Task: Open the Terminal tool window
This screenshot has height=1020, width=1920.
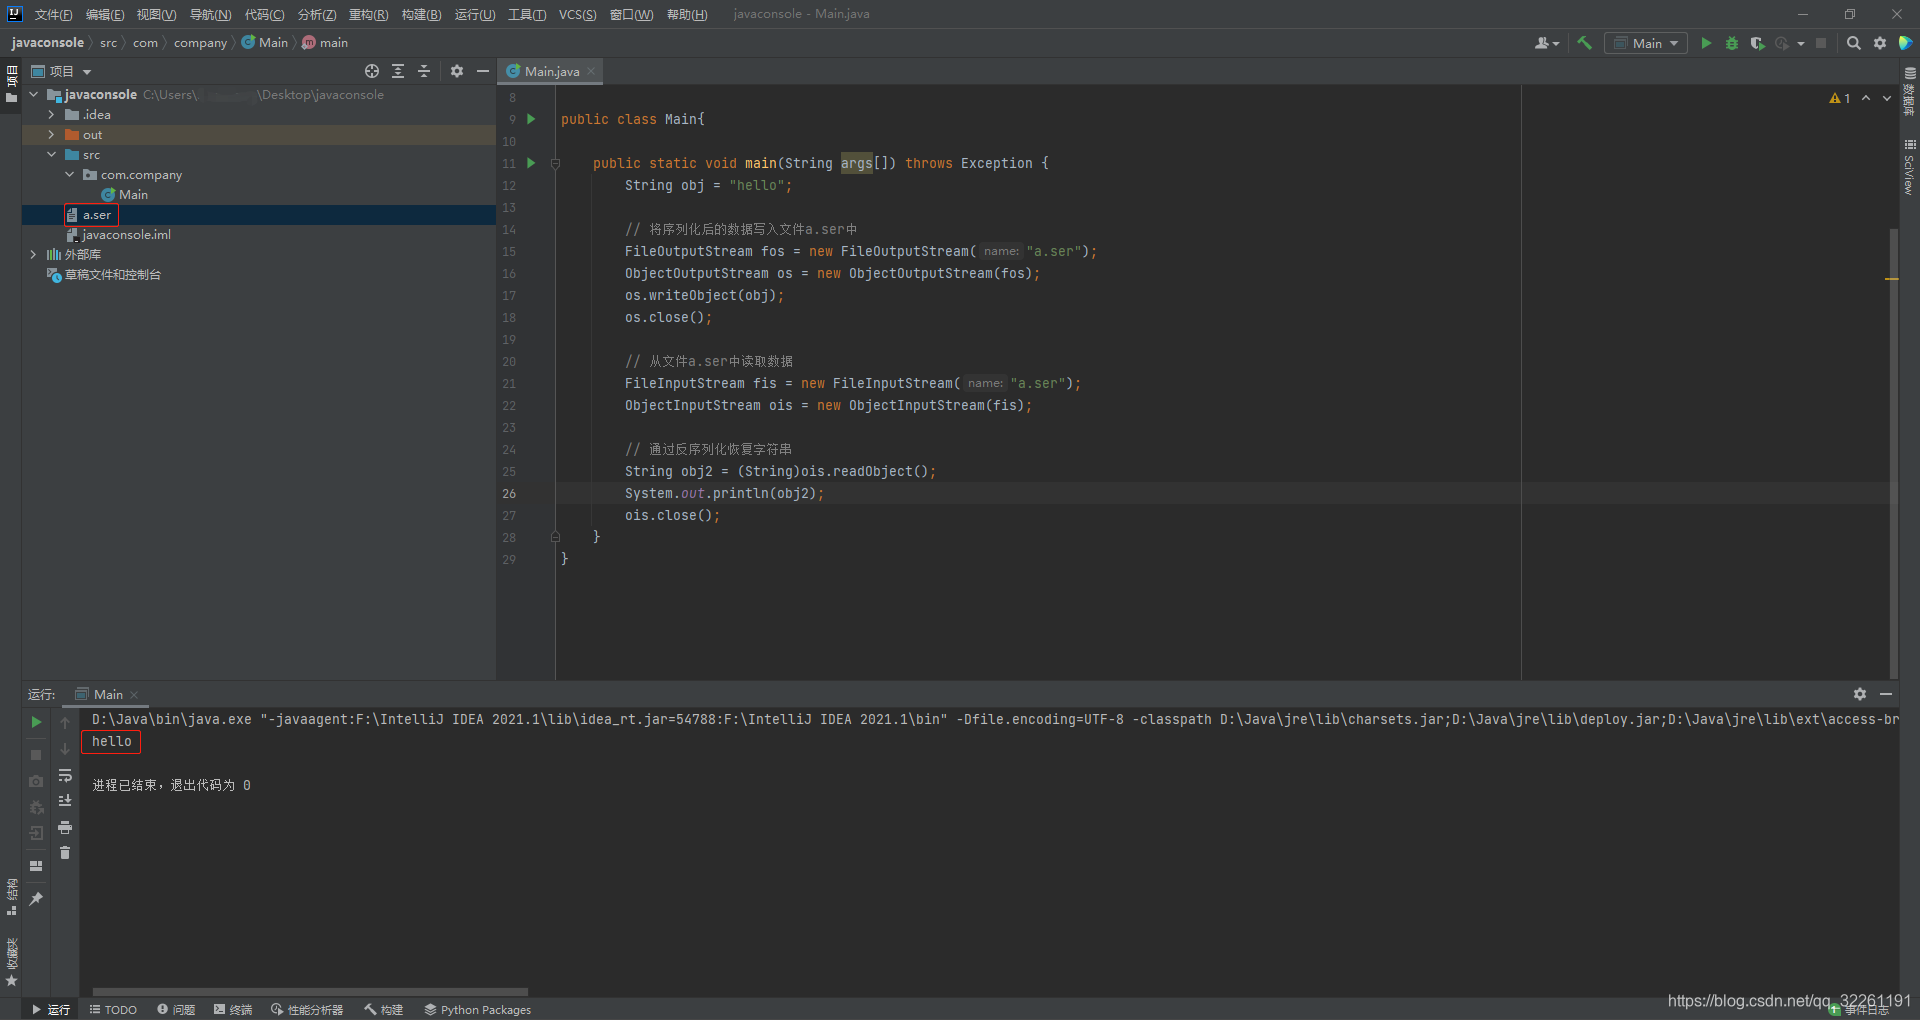Action: tap(233, 1010)
